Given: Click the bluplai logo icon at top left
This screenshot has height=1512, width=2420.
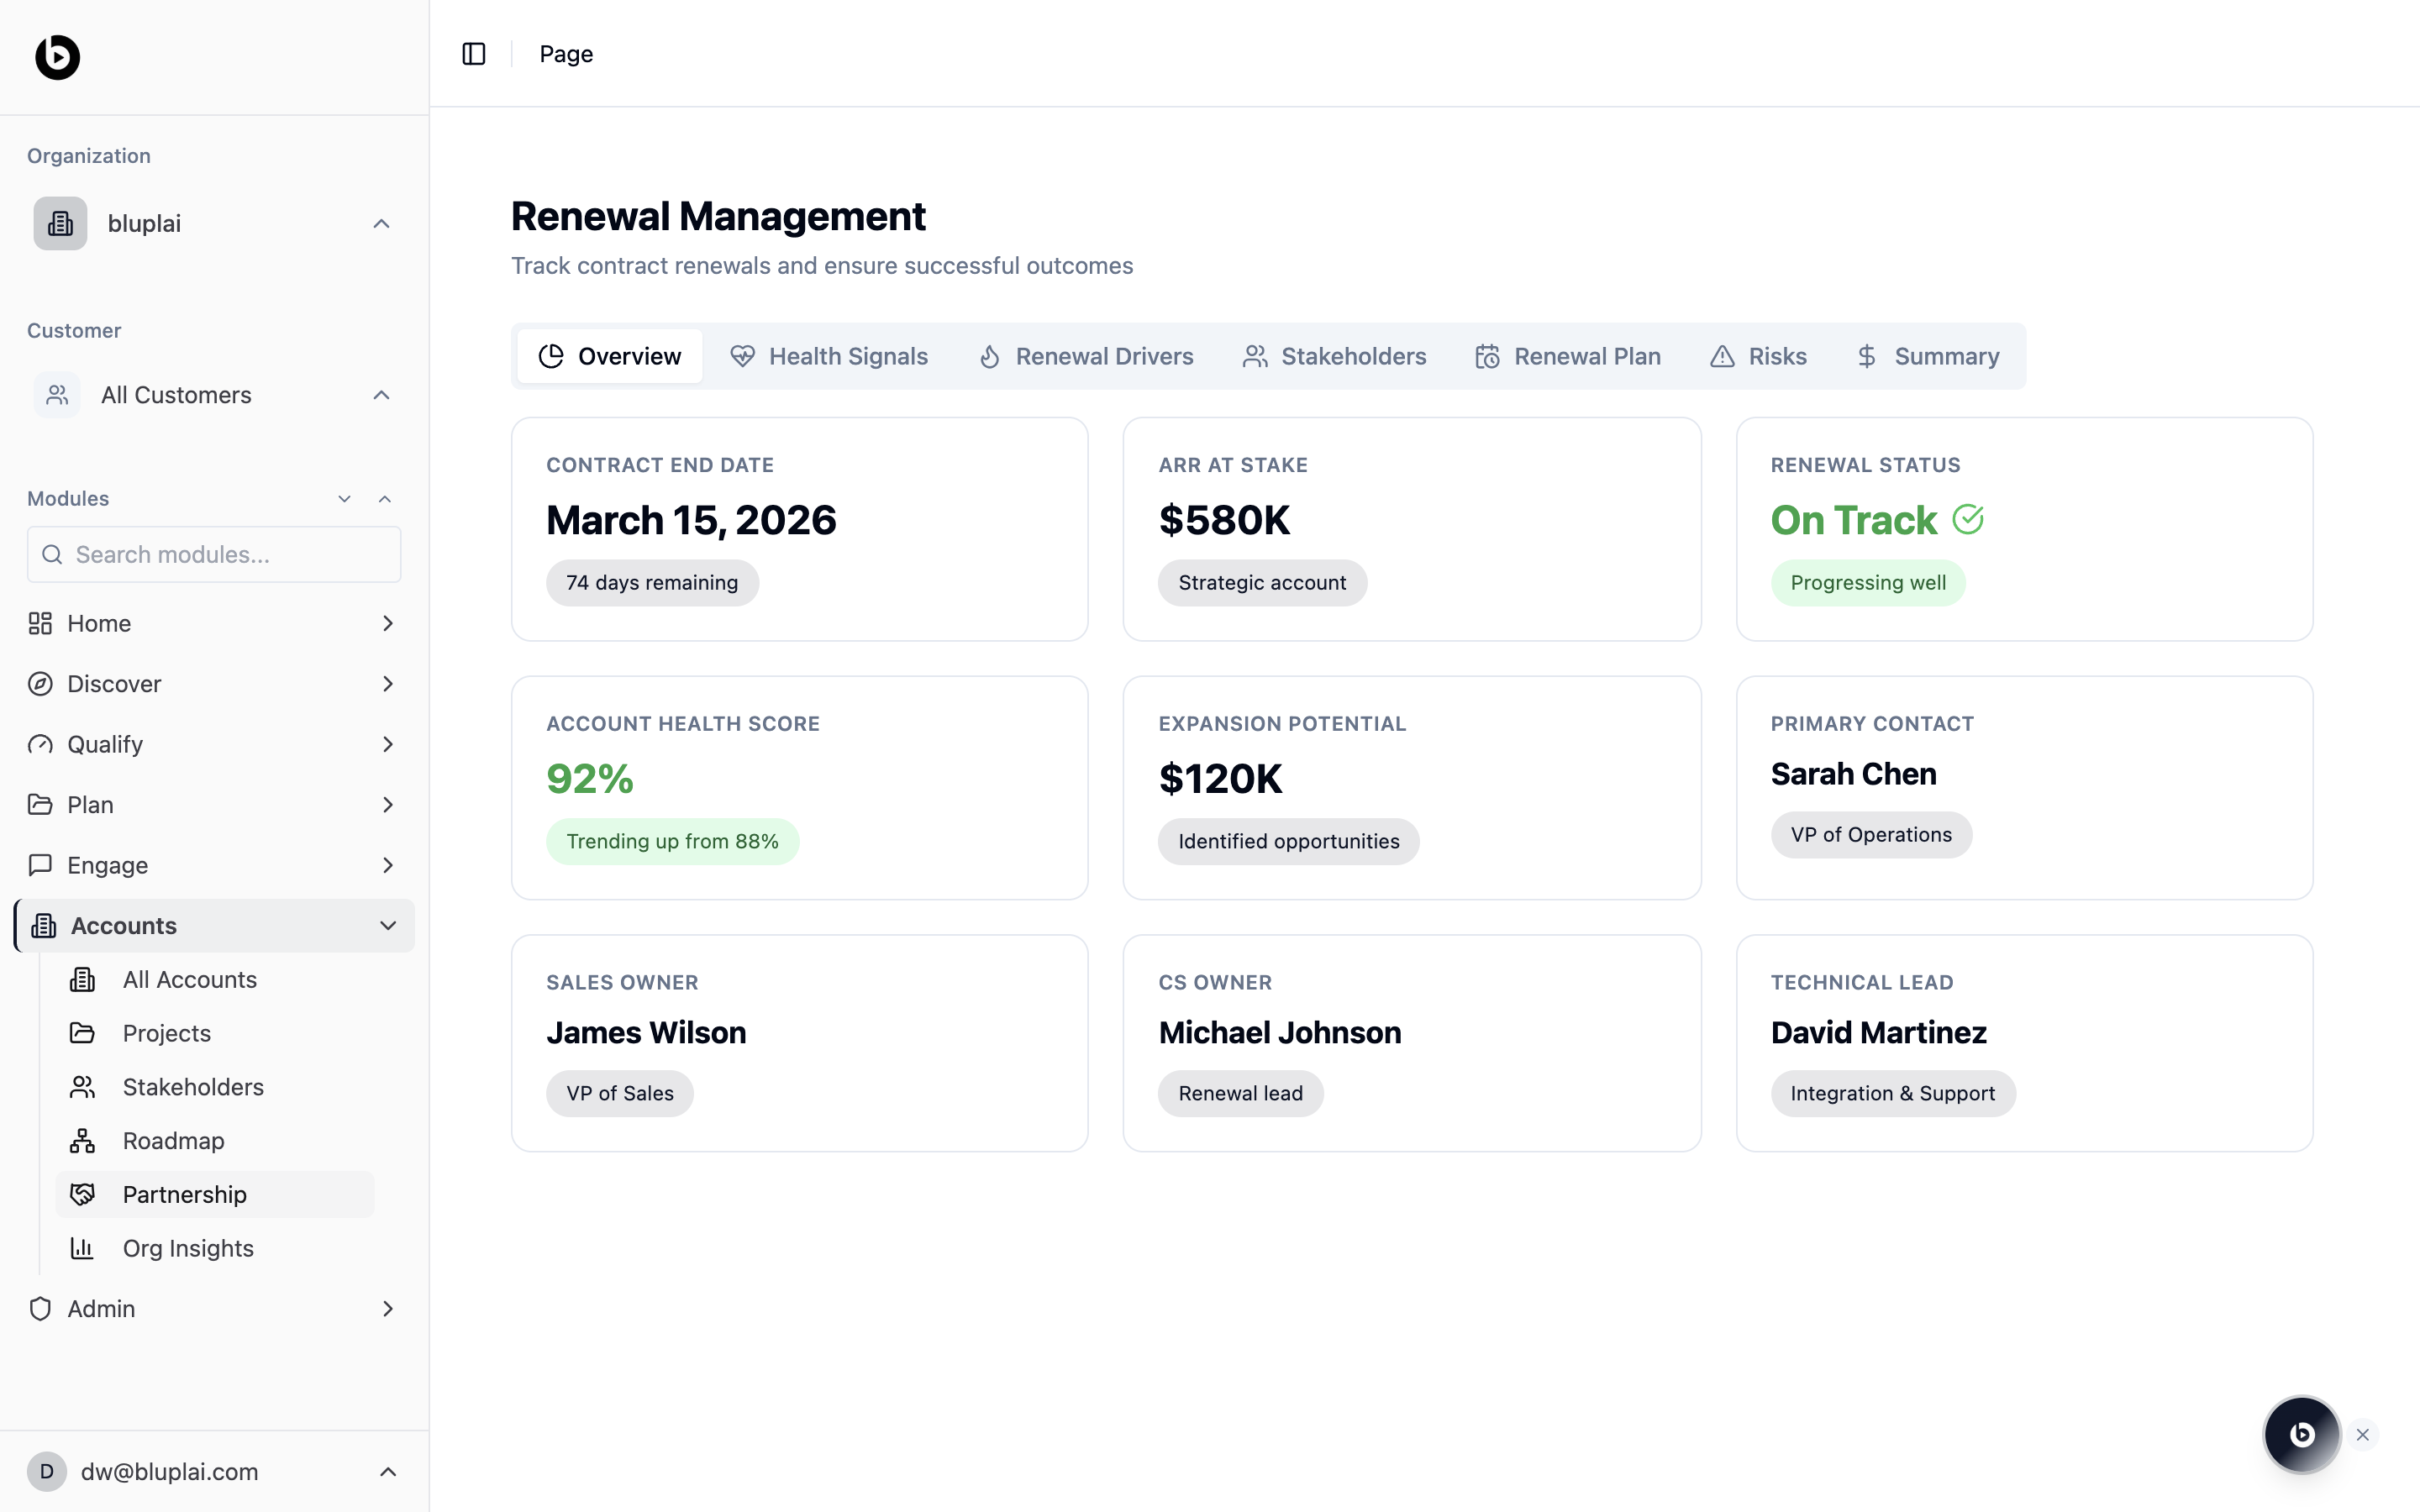Looking at the screenshot, I should point(57,57).
